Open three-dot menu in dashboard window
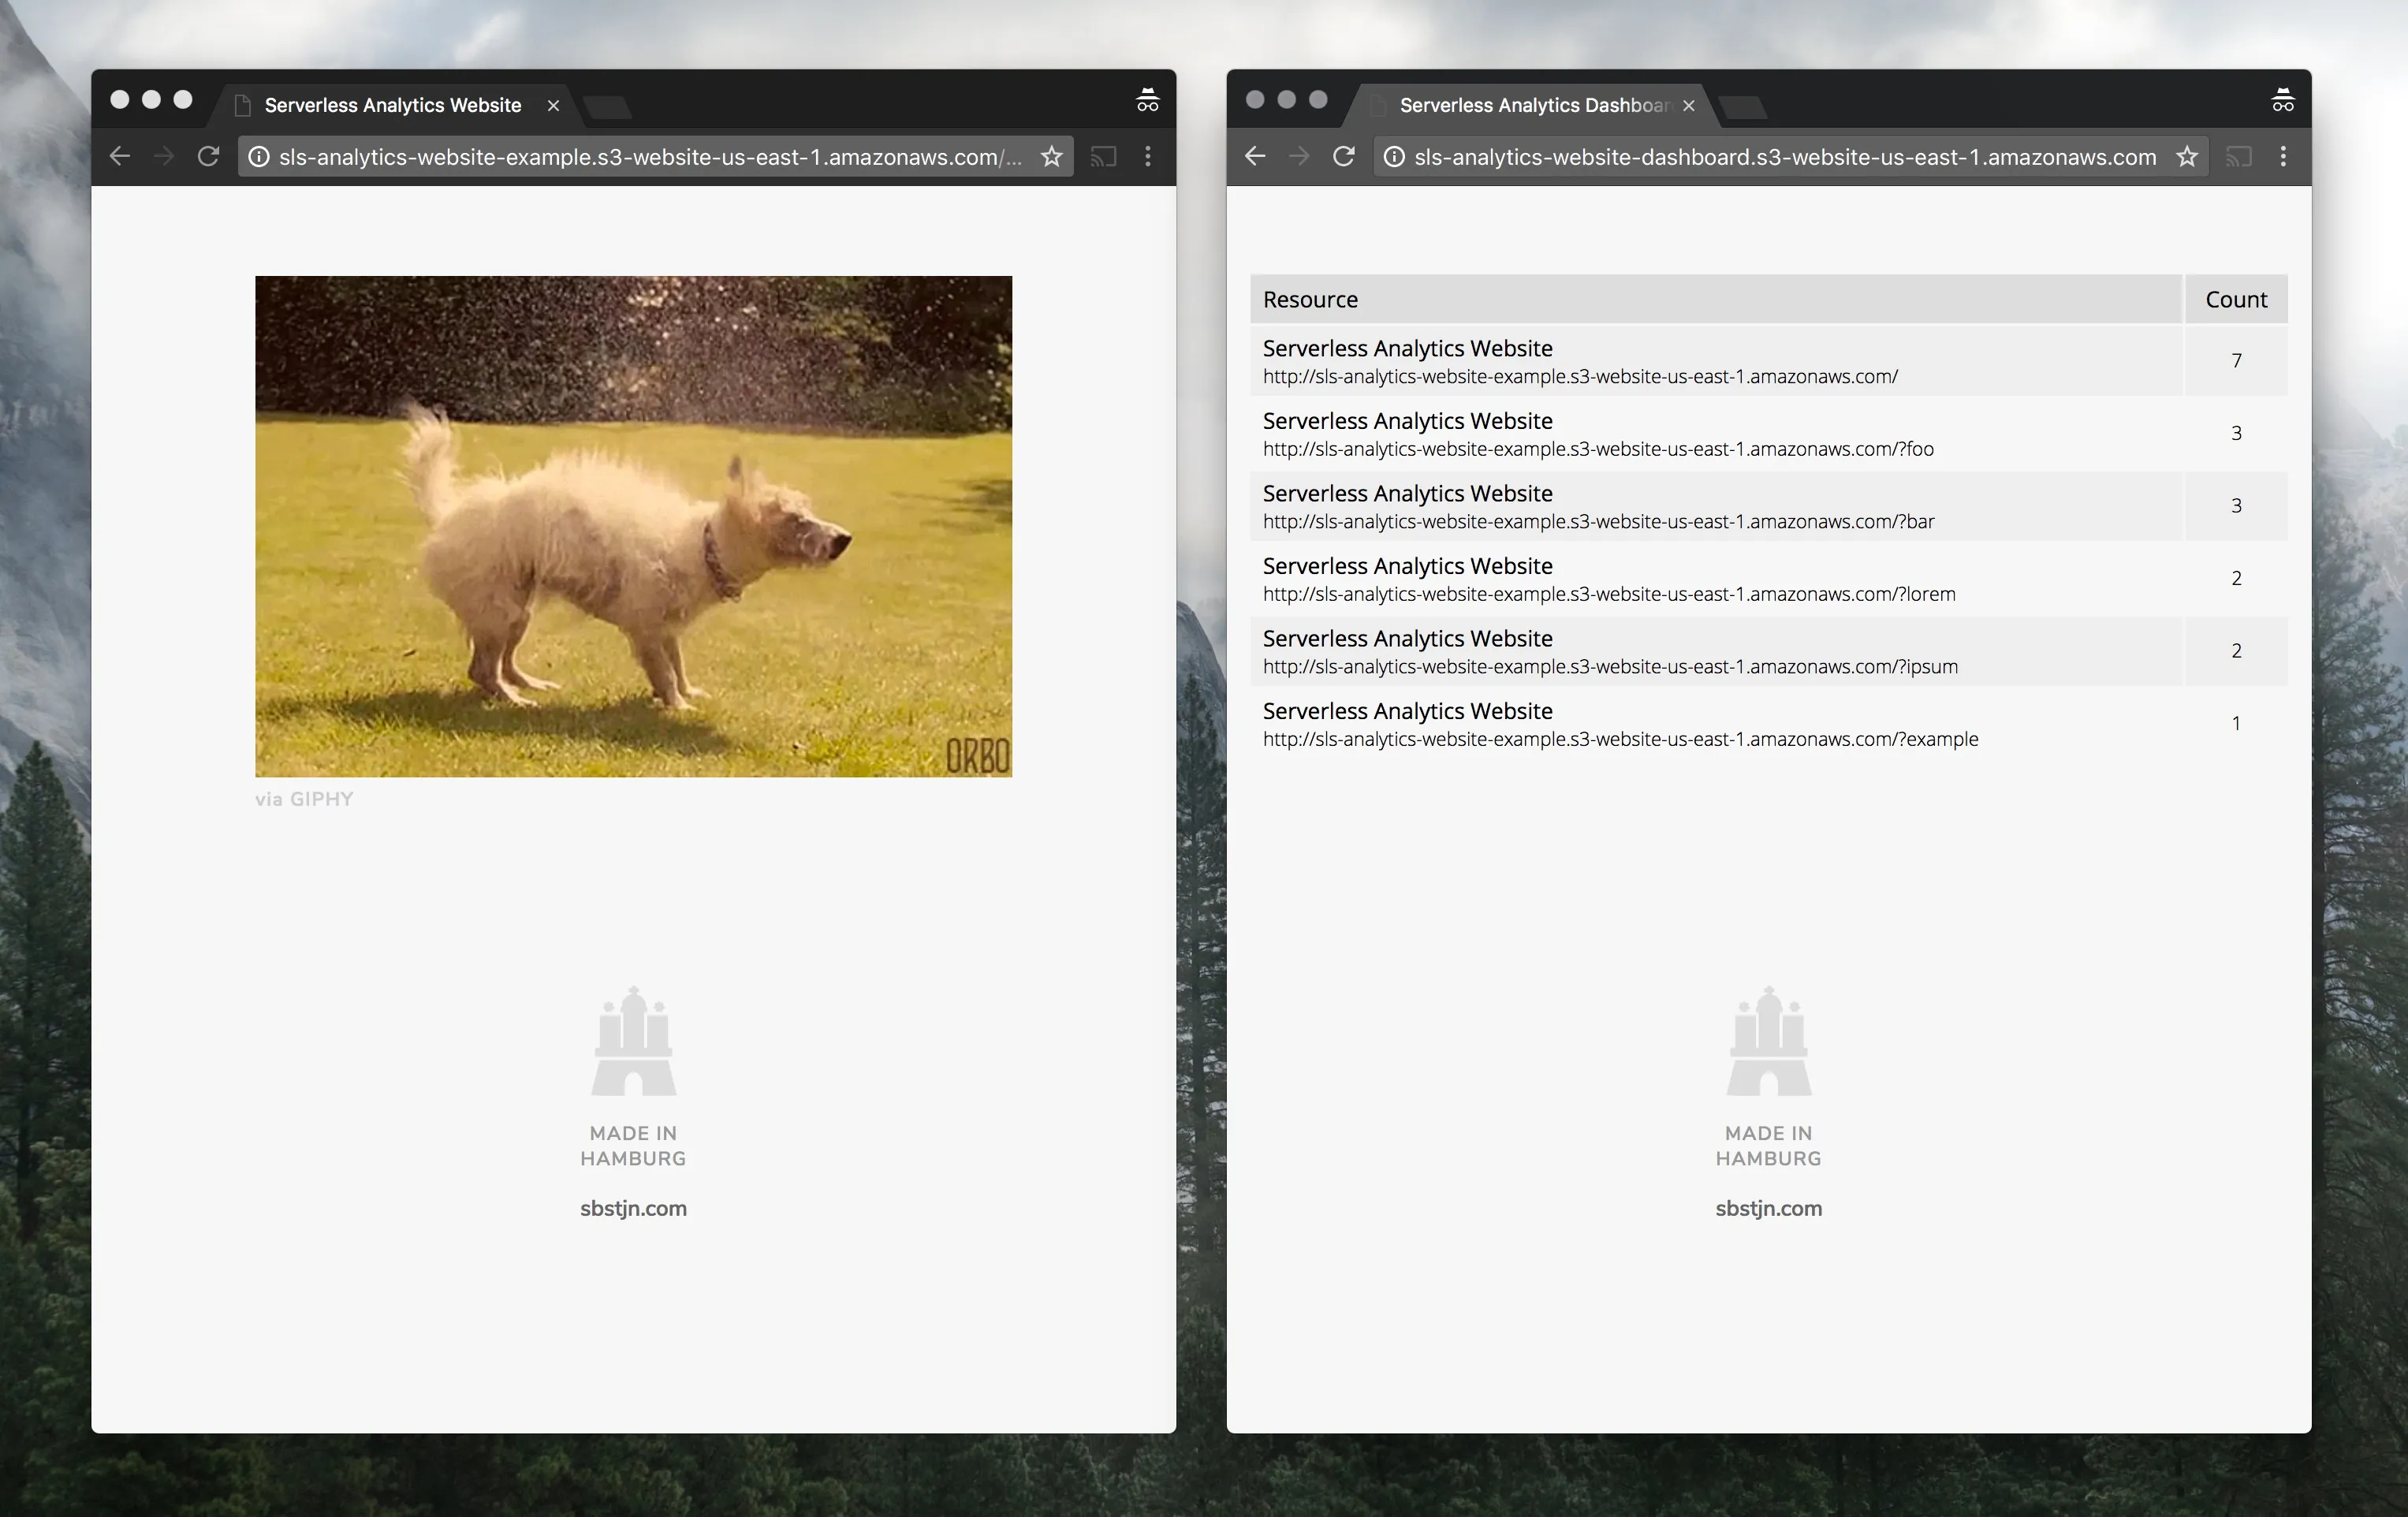The width and height of the screenshot is (2408, 1517). coord(2283,157)
